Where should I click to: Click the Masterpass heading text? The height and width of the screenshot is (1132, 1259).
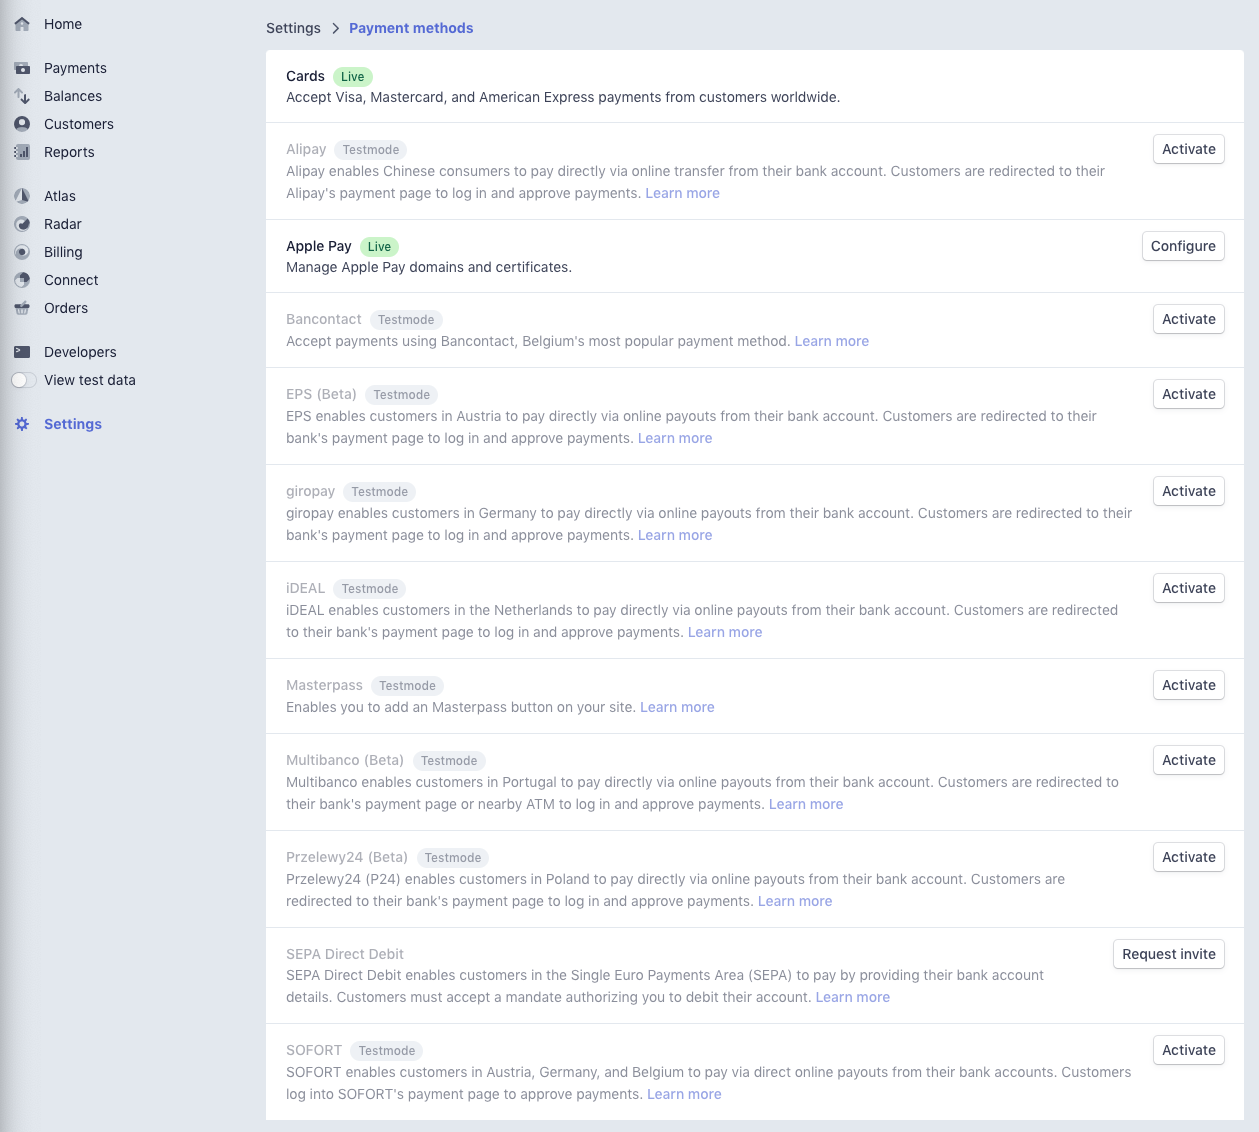(x=324, y=685)
